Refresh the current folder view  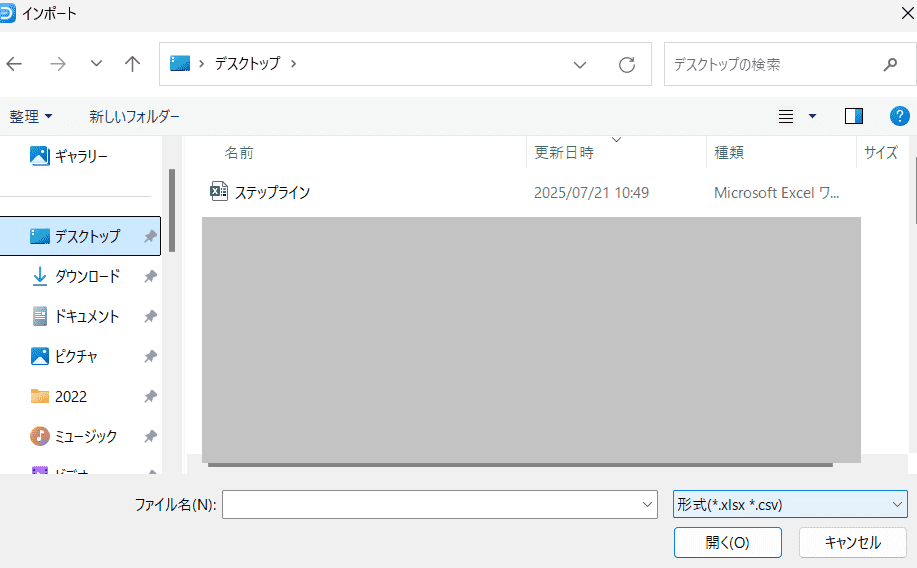627,64
